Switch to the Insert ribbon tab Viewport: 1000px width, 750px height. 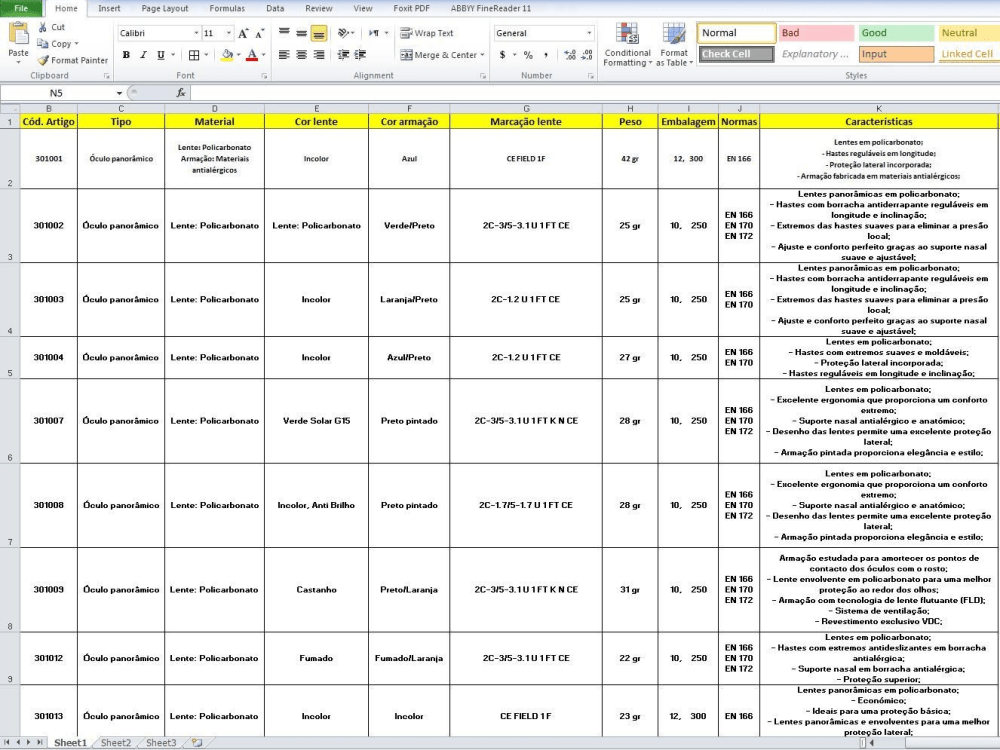tap(109, 8)
